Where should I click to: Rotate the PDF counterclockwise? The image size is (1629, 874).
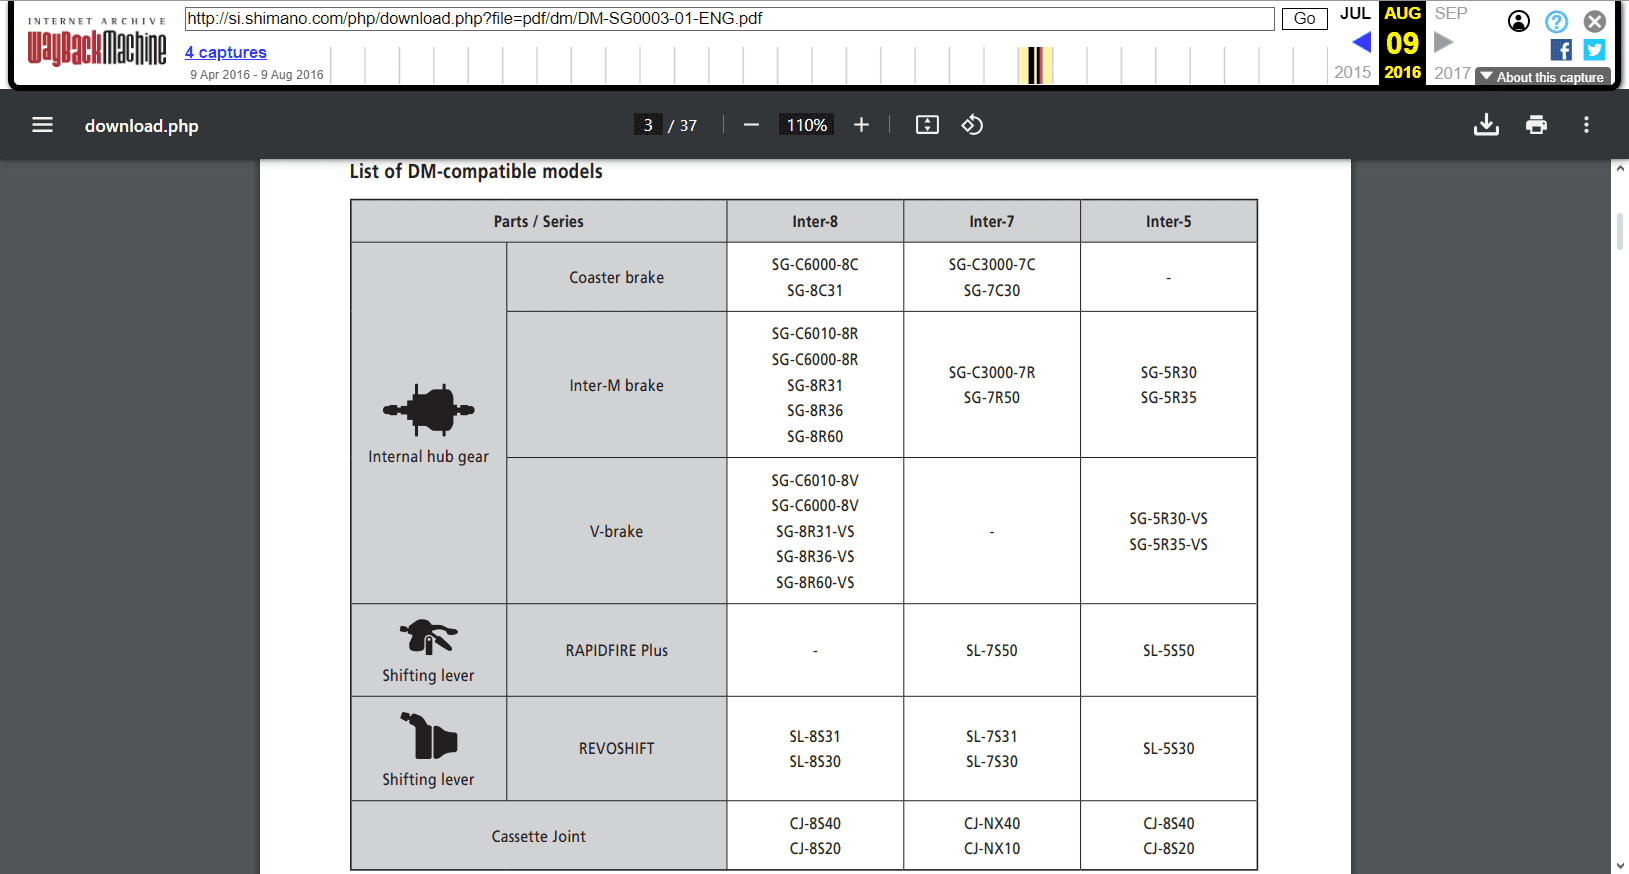(972, 125)
